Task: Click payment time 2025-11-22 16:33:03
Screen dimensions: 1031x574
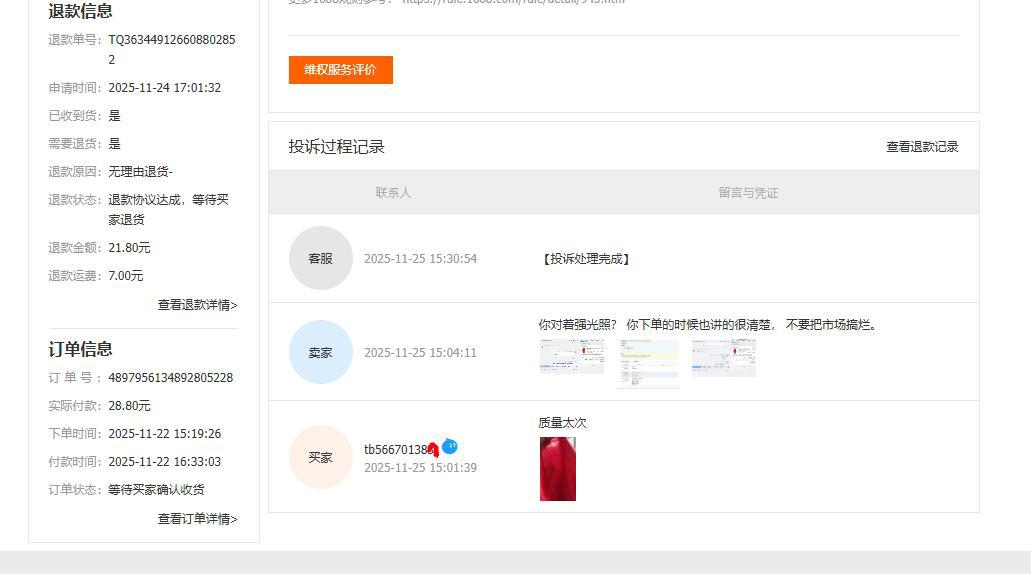Action: tap(164, 462)
